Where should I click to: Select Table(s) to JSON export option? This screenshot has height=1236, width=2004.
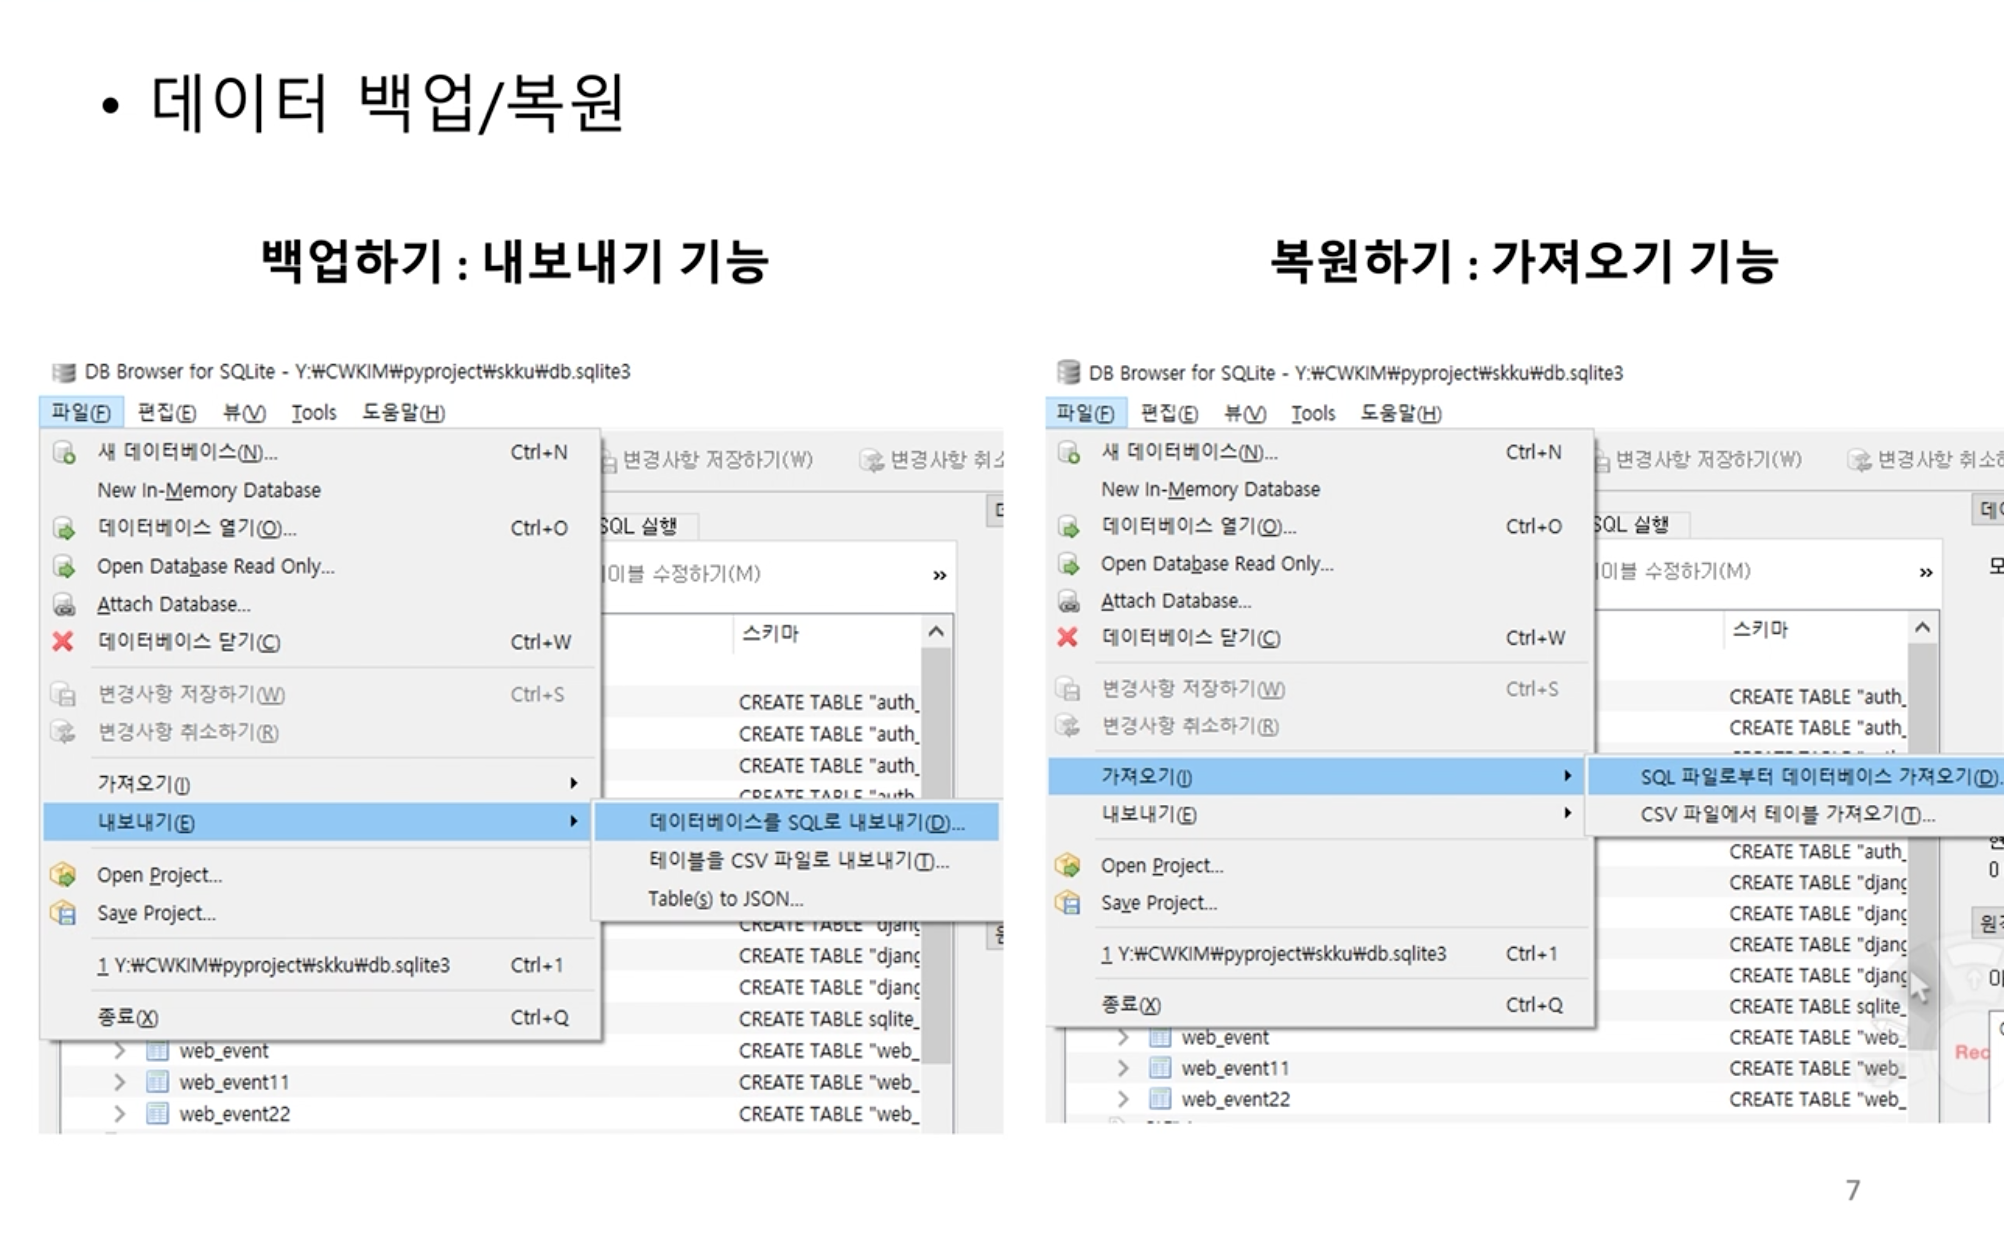point(725,899)
